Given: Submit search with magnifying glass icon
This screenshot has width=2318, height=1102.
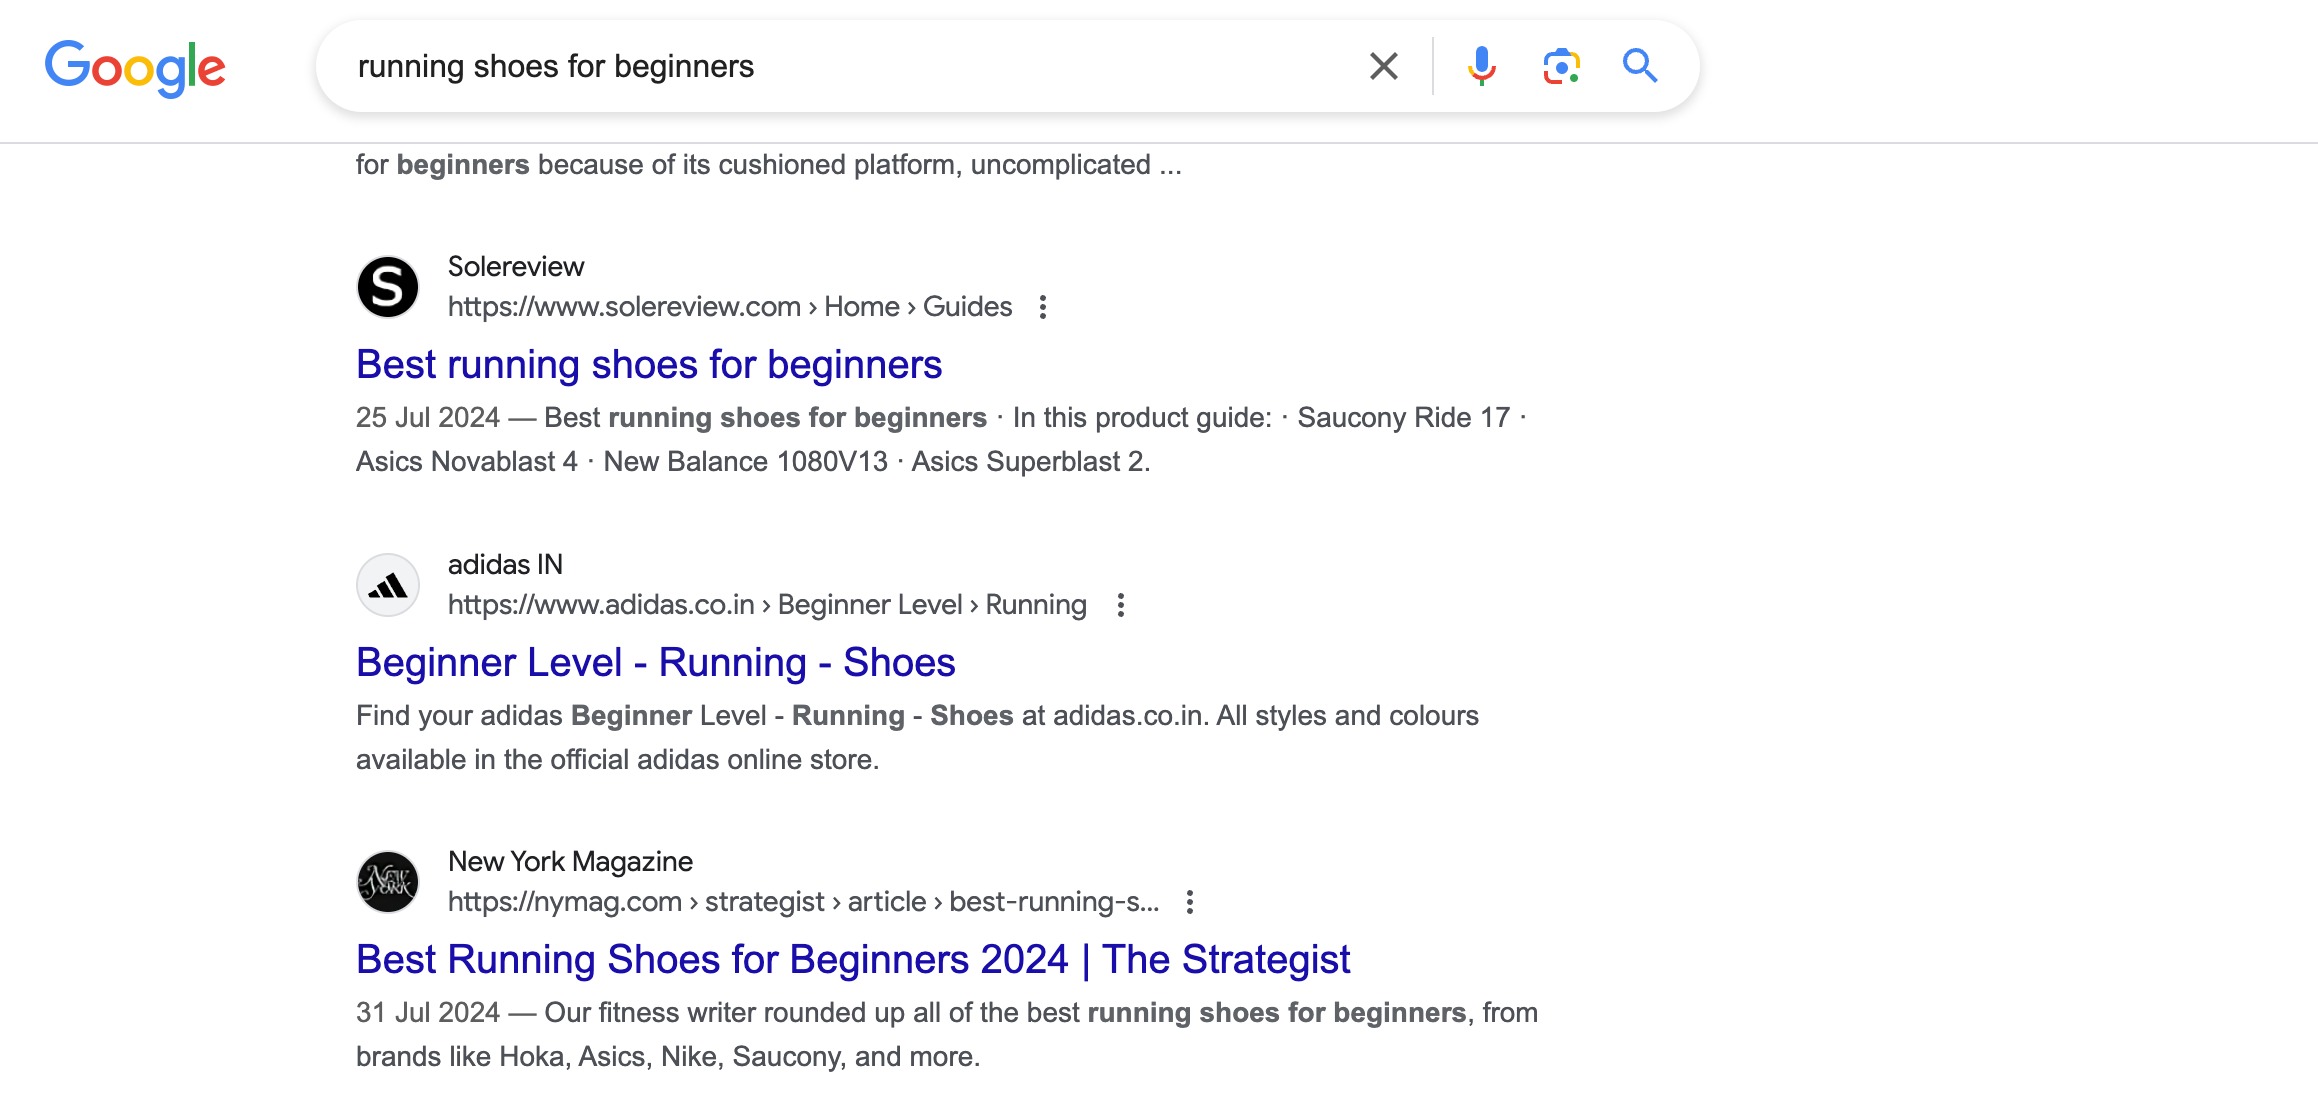Looking at the screenshot, I should pyautogui.click(x=1640, y=66).
